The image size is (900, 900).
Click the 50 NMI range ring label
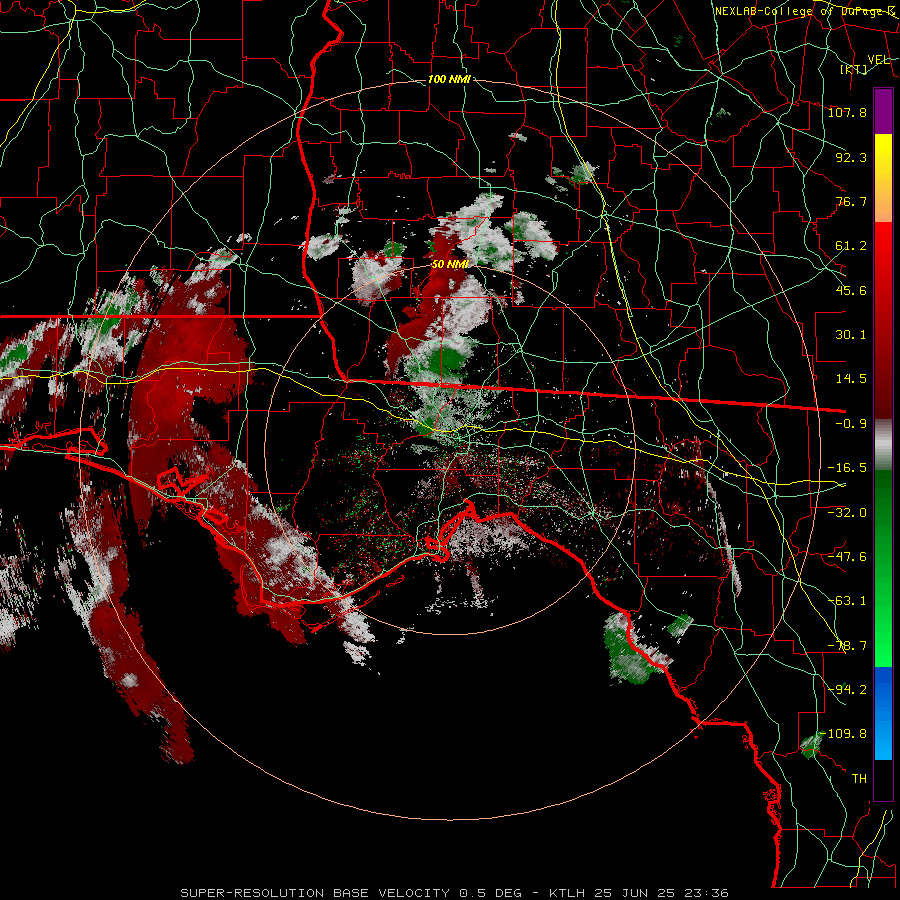450,264
